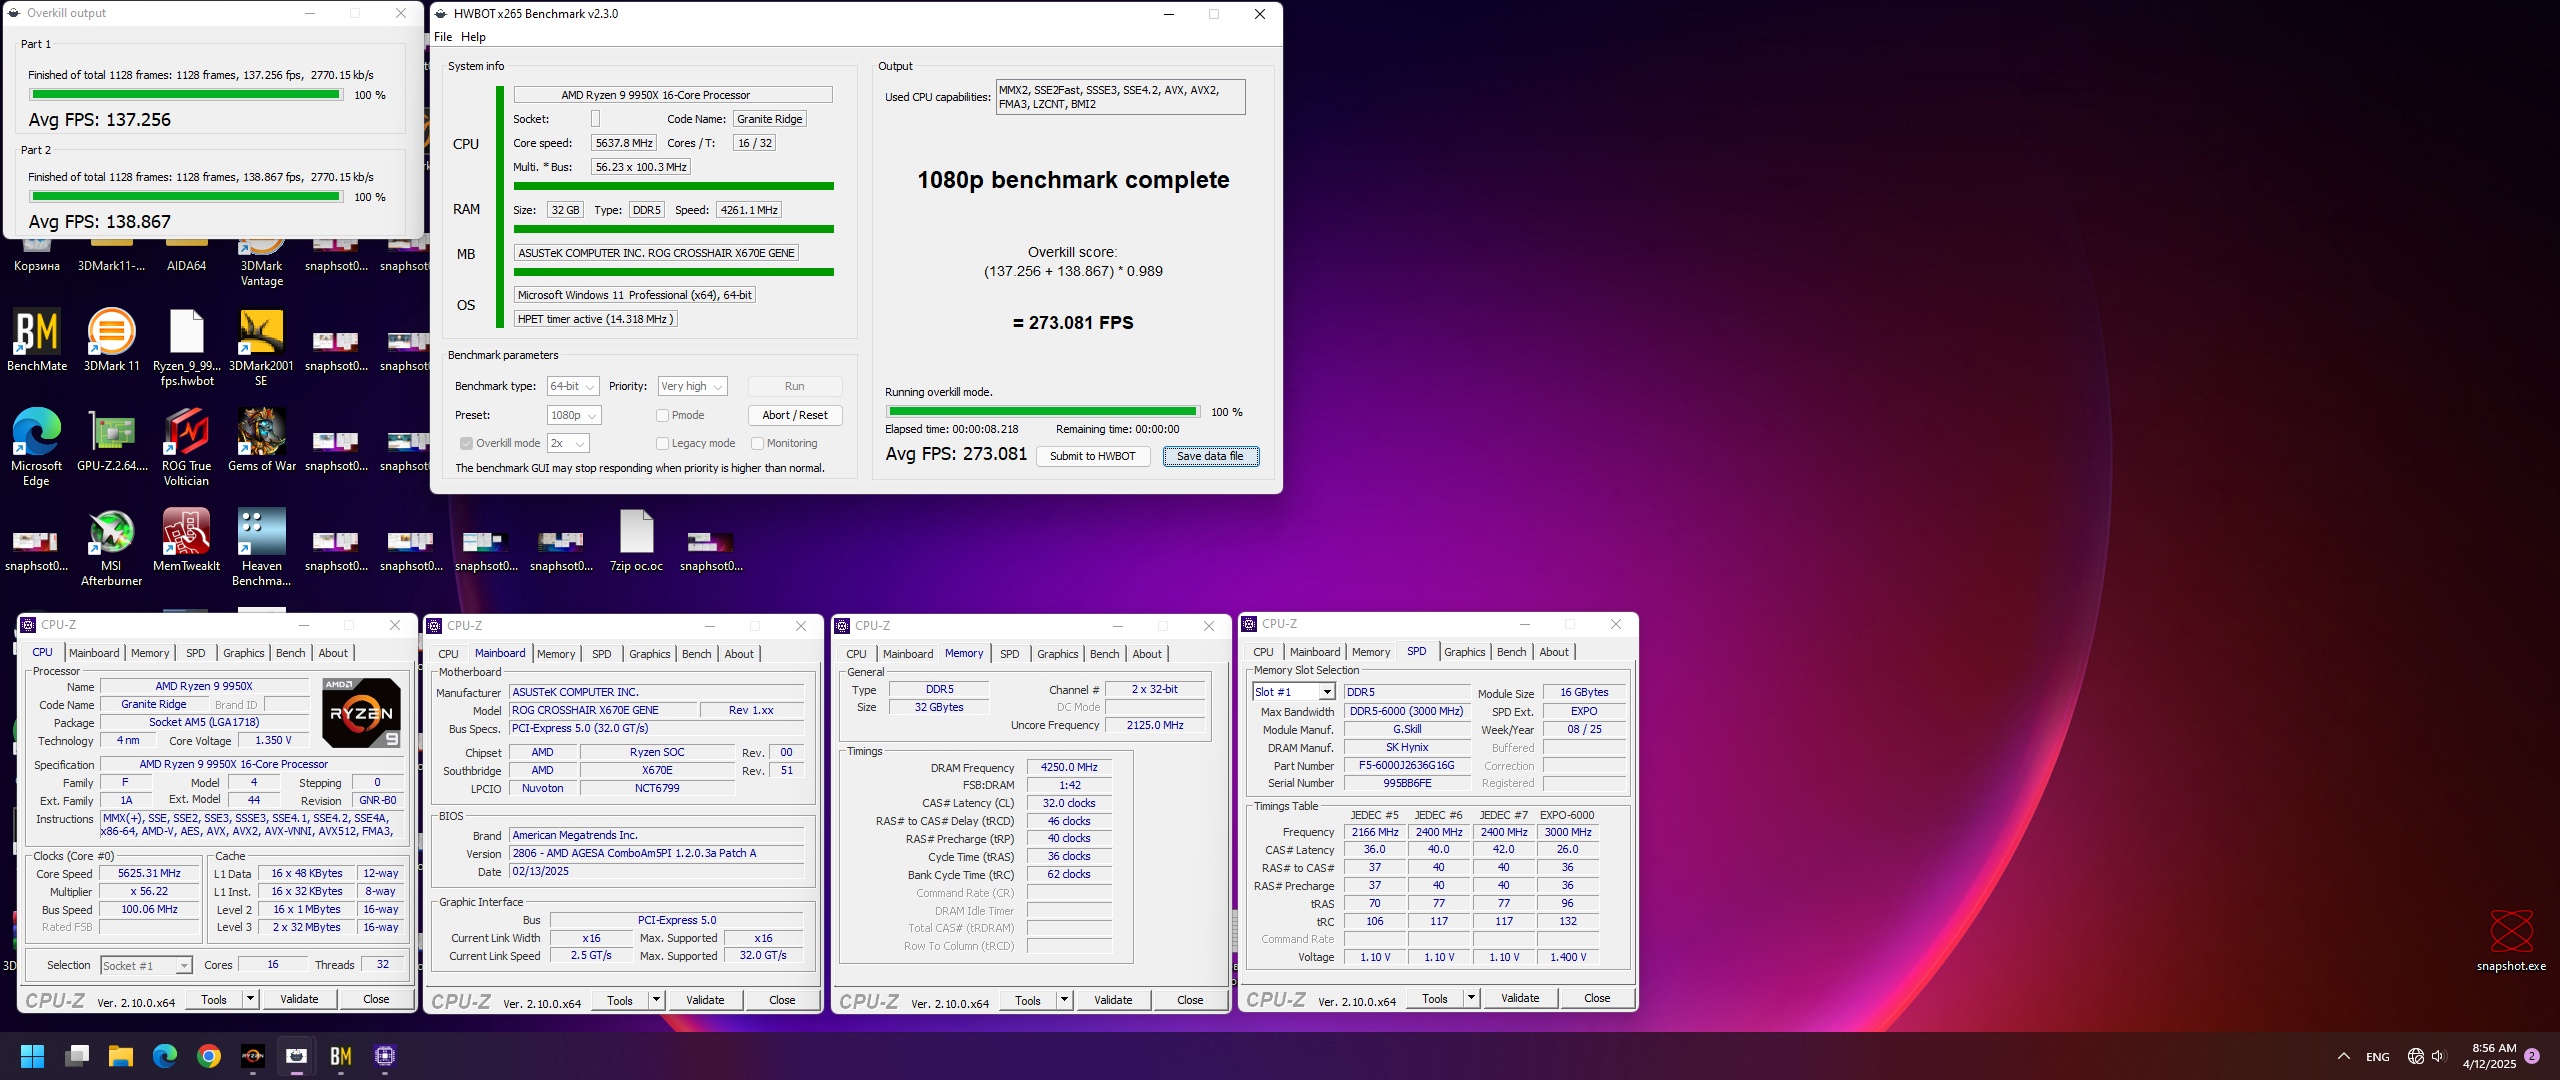Toggle the Overkill mode checkbox
This screenshot has height=1080, width=2560.
466,443
